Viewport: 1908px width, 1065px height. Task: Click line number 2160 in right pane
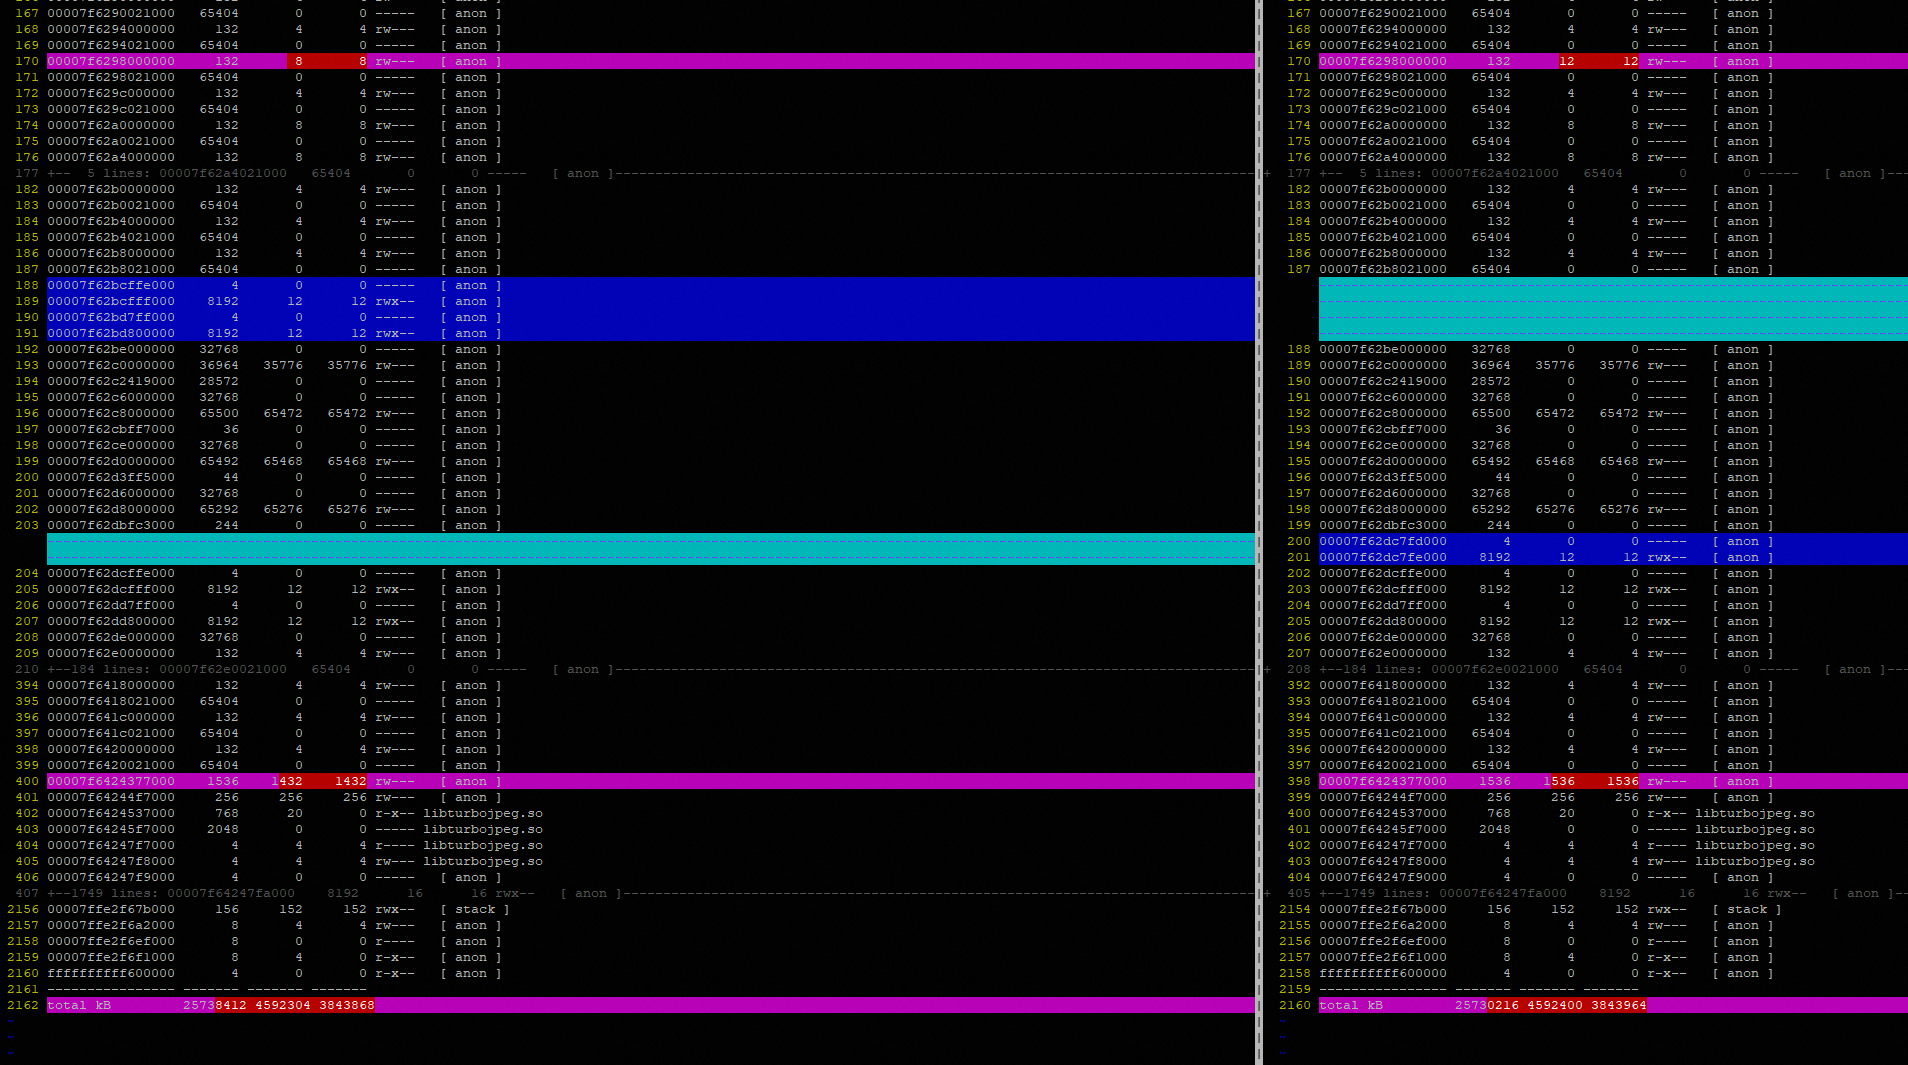(1295, 1005)
